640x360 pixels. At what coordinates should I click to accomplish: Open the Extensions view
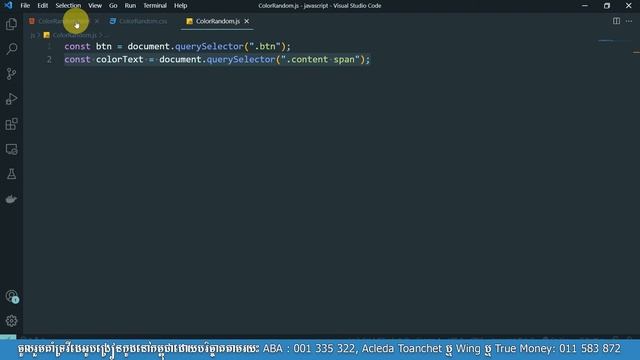point(11,124)
